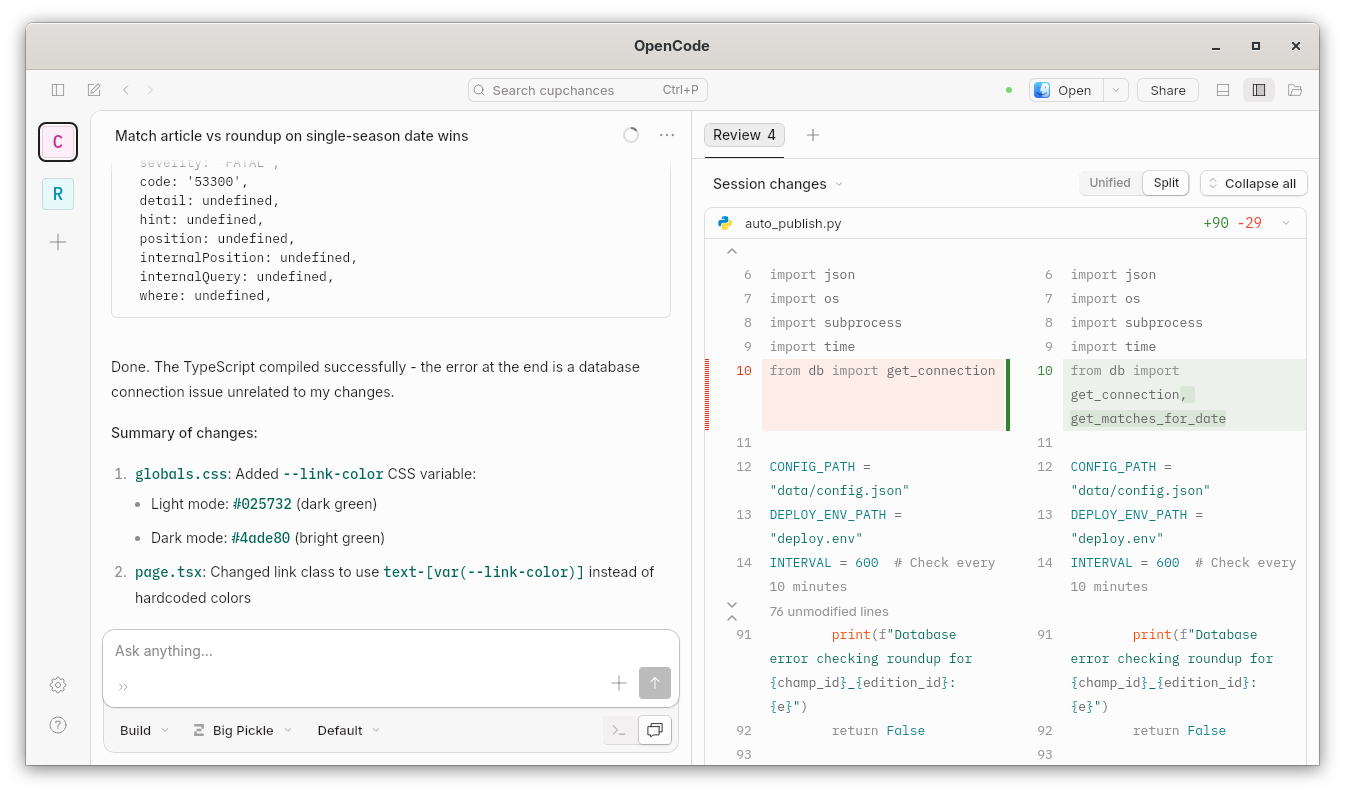
Task: Click the Share button
Action: (1167, 90)
